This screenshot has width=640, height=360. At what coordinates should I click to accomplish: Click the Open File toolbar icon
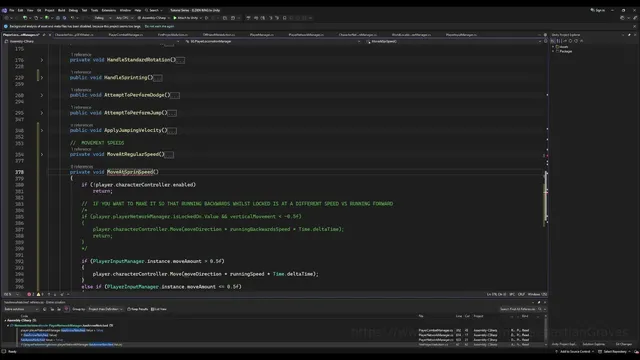[47, 18]
